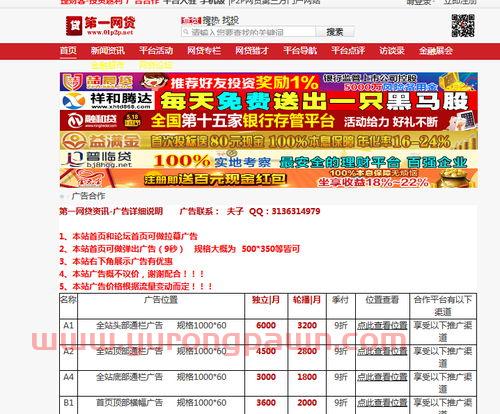Viewport: 500px width, 414px height.
Task: Open the 平台导航 menu item
Action: pos(300,51)
